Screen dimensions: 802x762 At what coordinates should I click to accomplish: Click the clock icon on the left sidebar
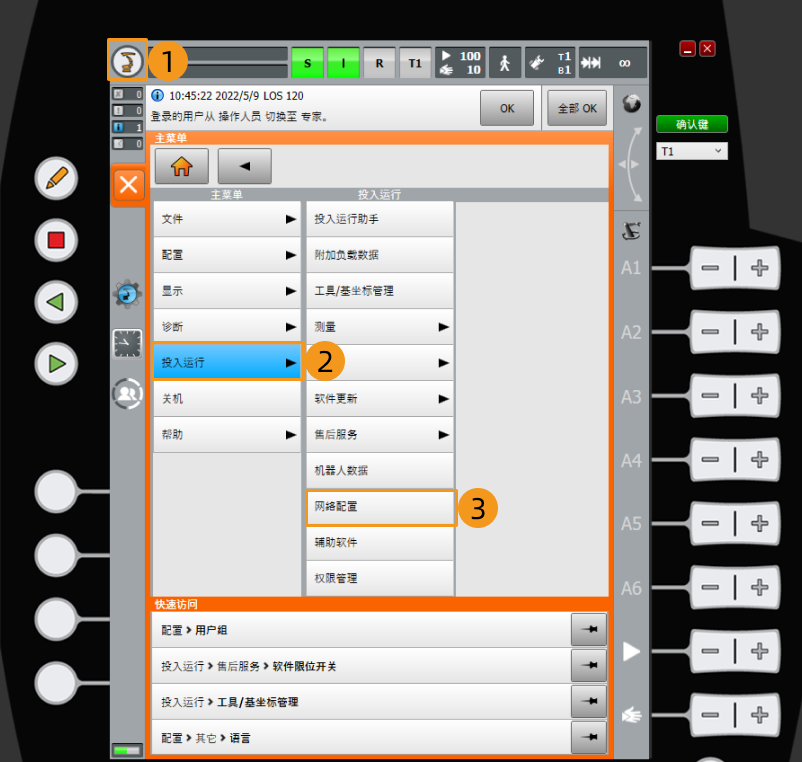(x=128, y=343)
